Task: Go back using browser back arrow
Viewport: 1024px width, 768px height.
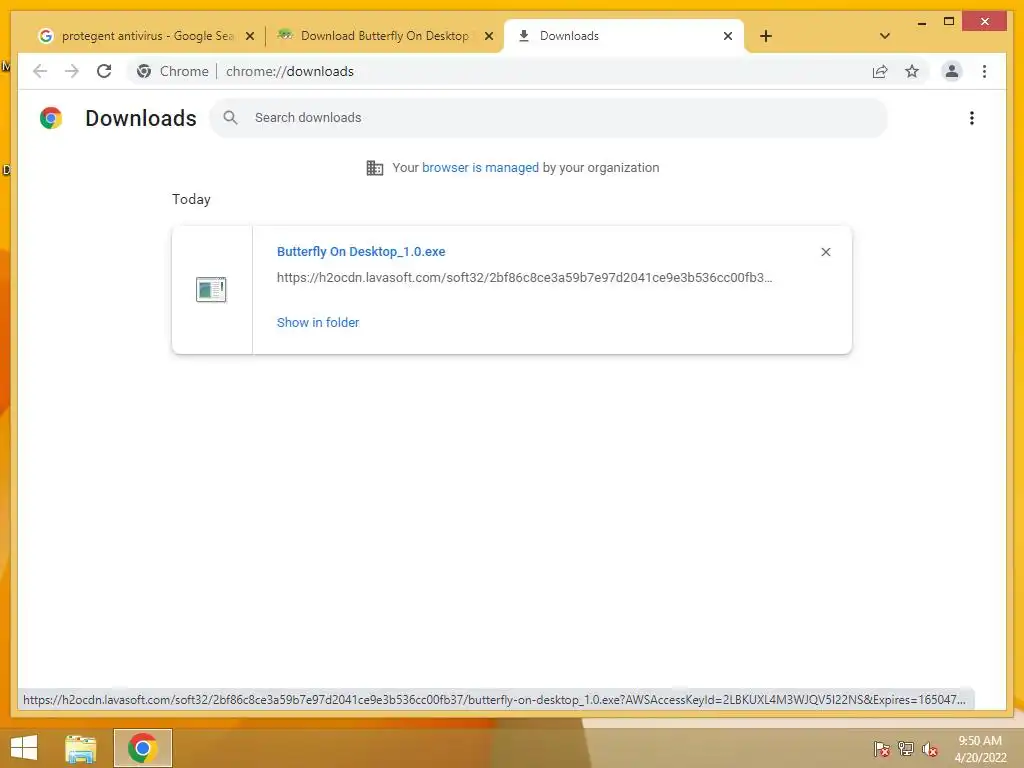Action: 40,71
